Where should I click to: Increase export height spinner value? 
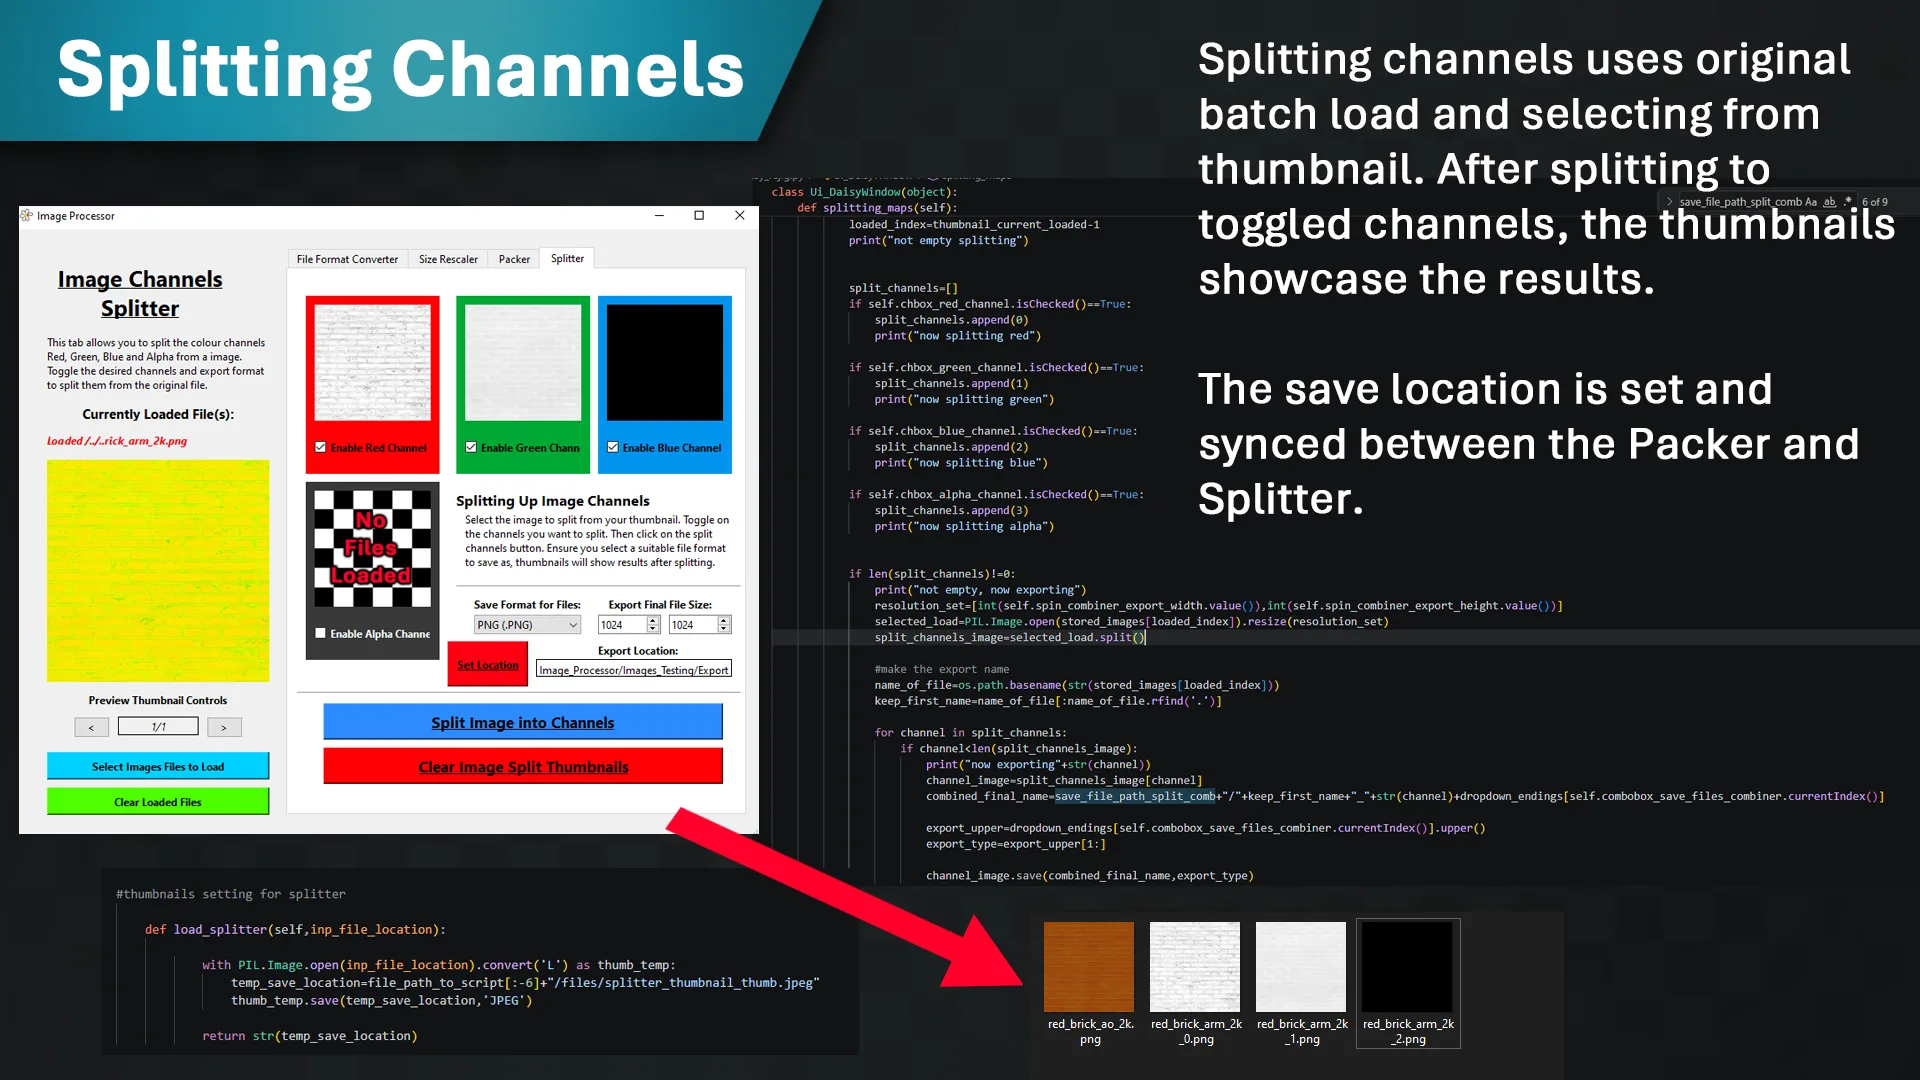724,620
